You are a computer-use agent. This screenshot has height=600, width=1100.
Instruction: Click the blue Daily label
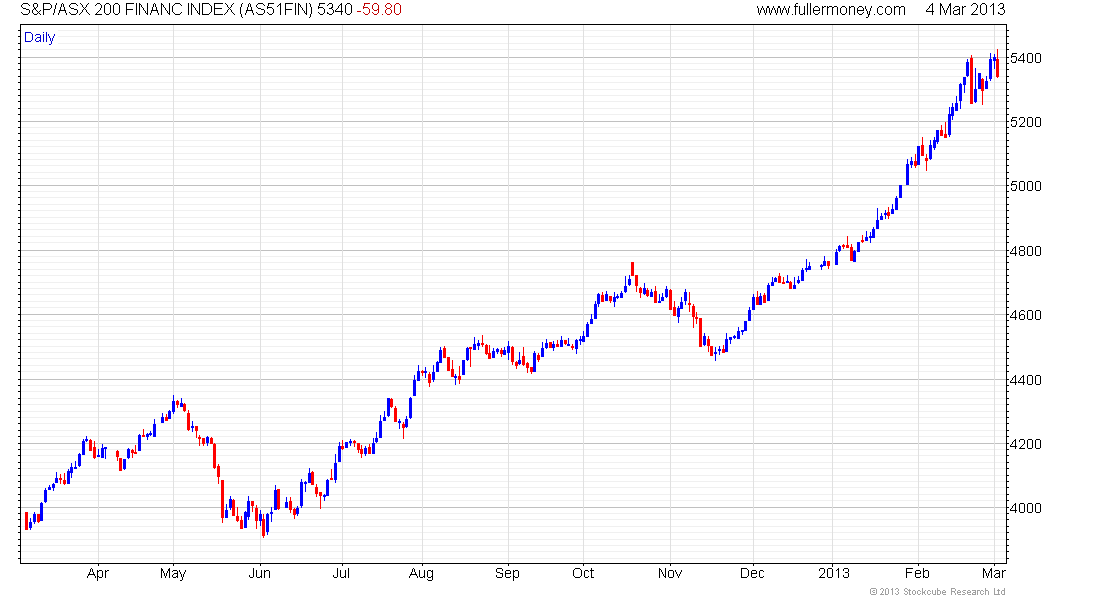pyautogui.click(x=39, y=38)
